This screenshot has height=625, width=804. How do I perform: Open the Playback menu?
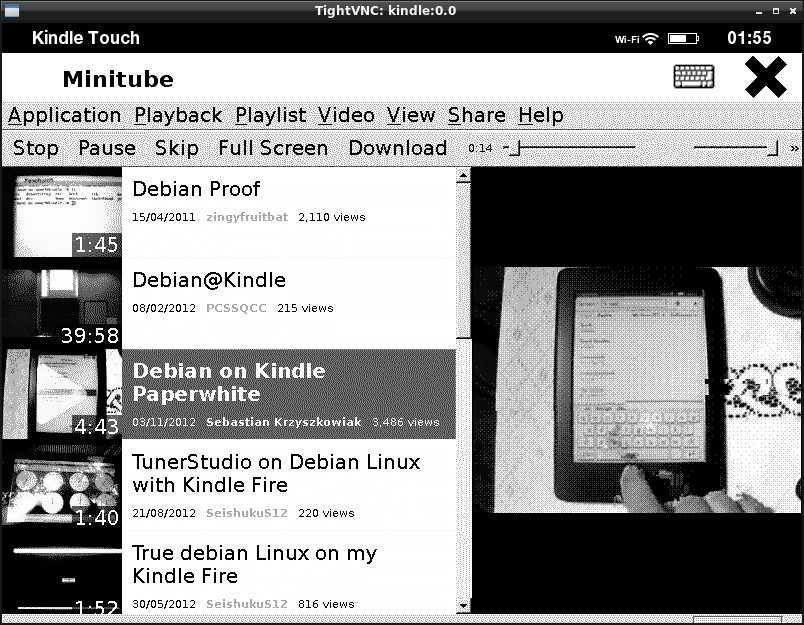click(178, 115)
